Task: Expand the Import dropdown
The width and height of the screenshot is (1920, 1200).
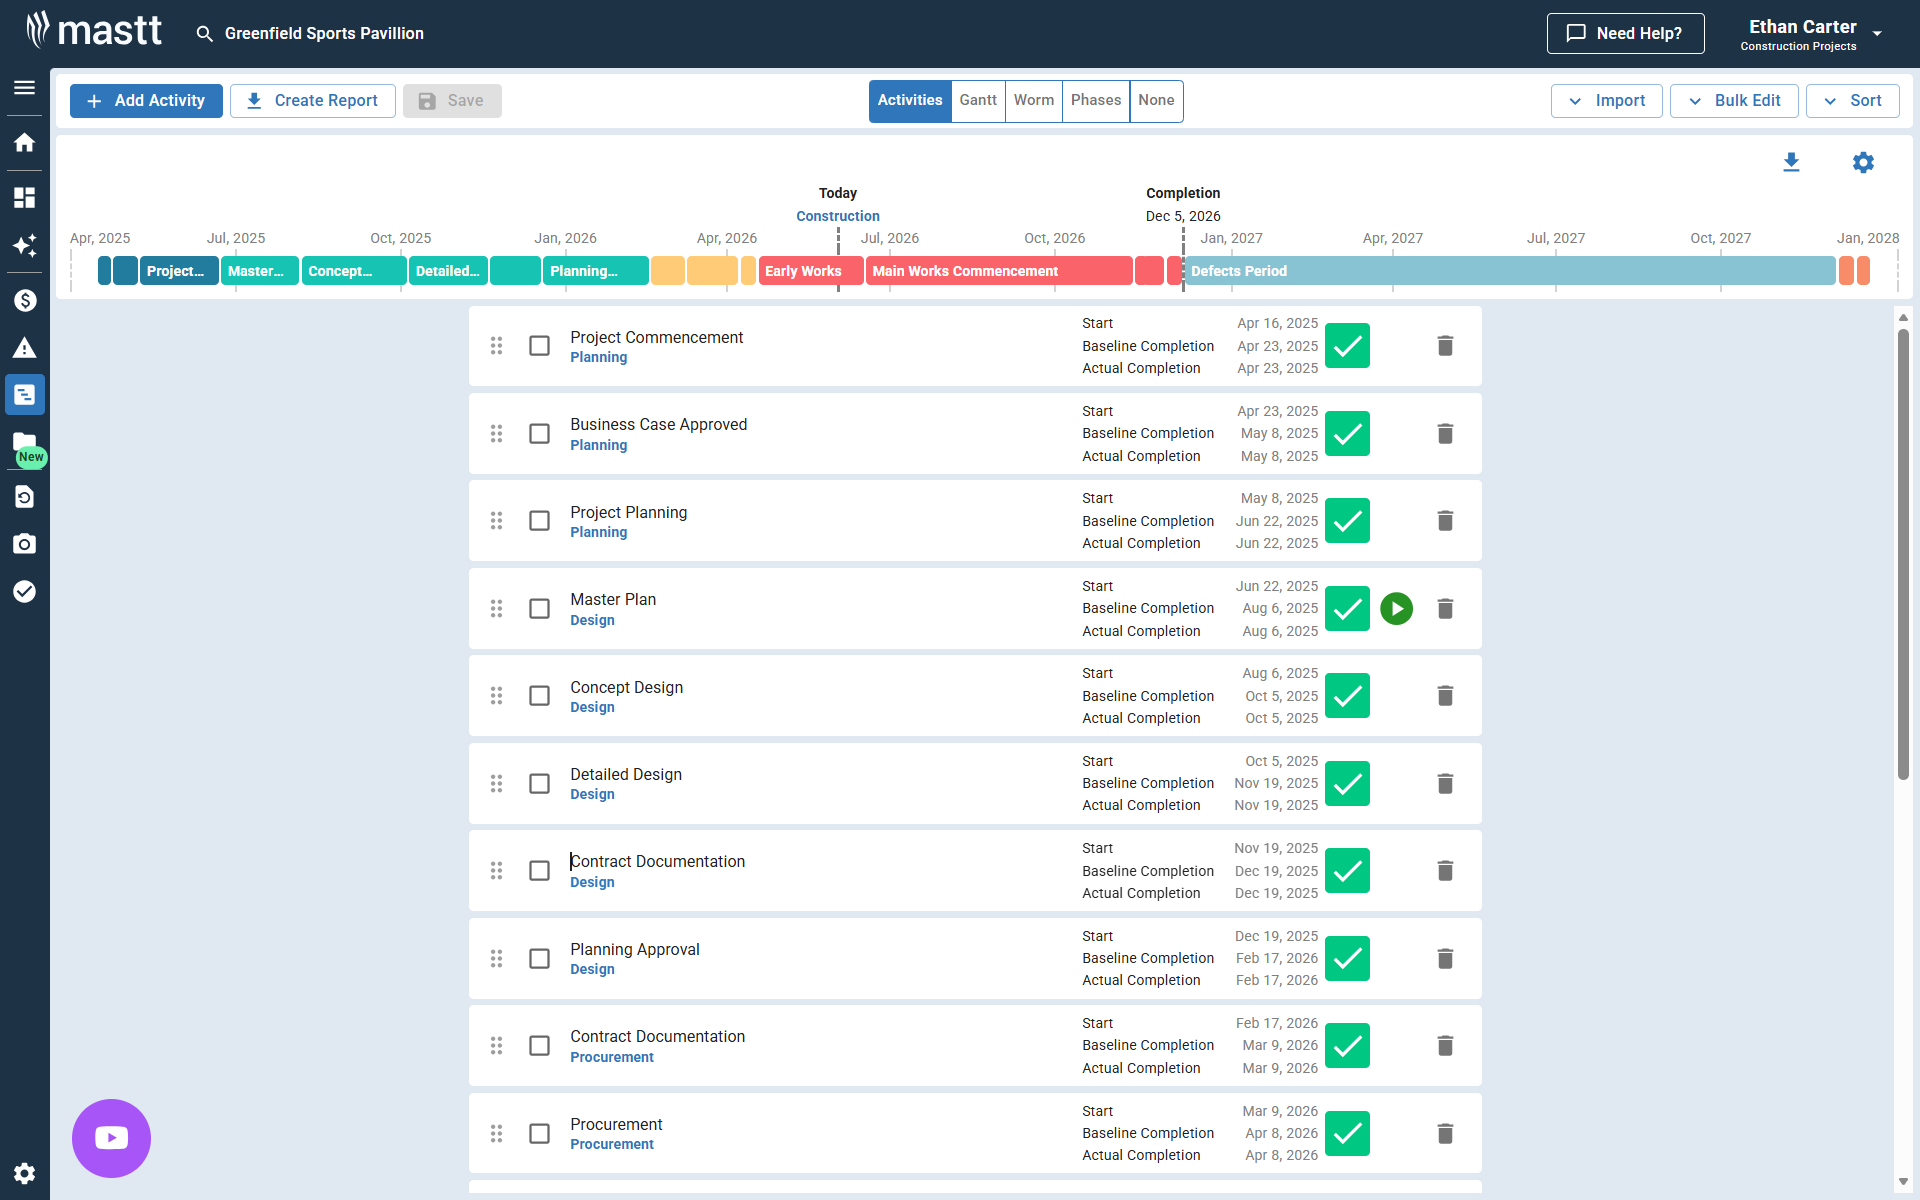Action: (x=1606, y=101)
